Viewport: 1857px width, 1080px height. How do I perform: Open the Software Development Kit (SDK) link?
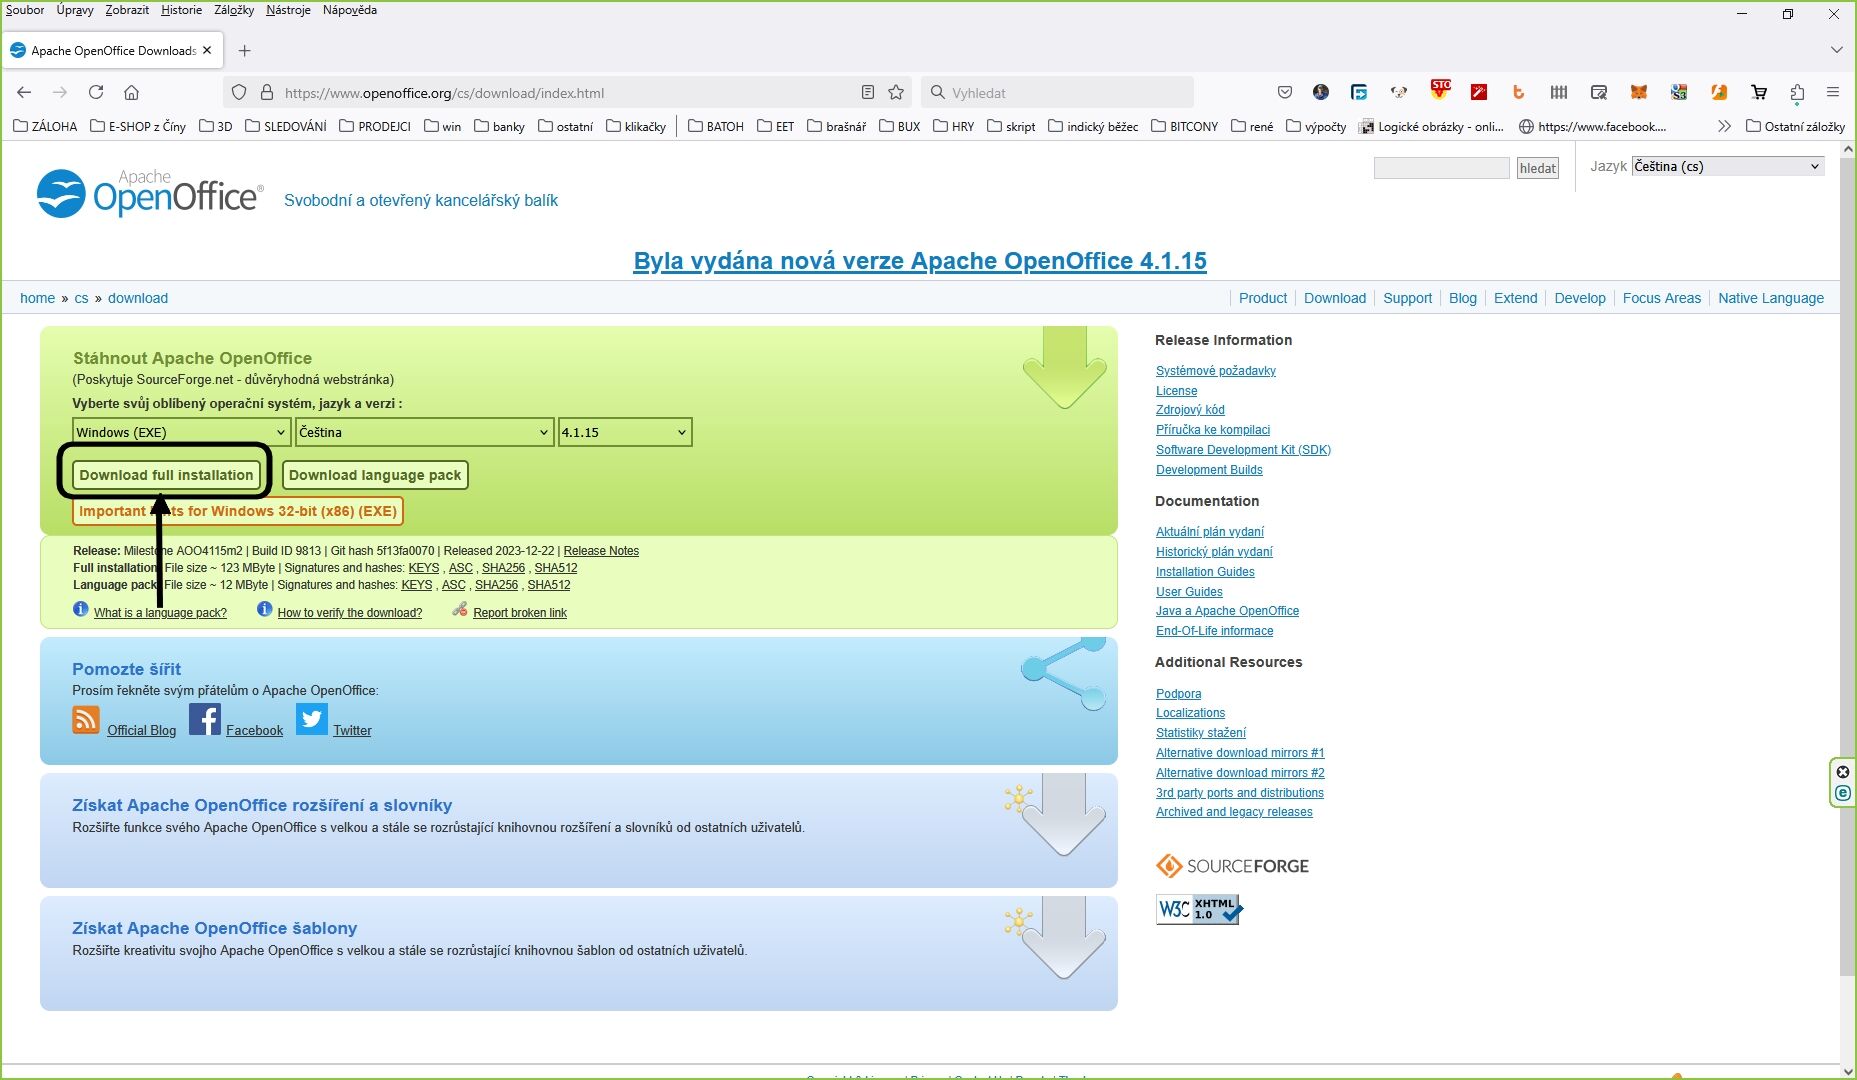[1243, 450]
